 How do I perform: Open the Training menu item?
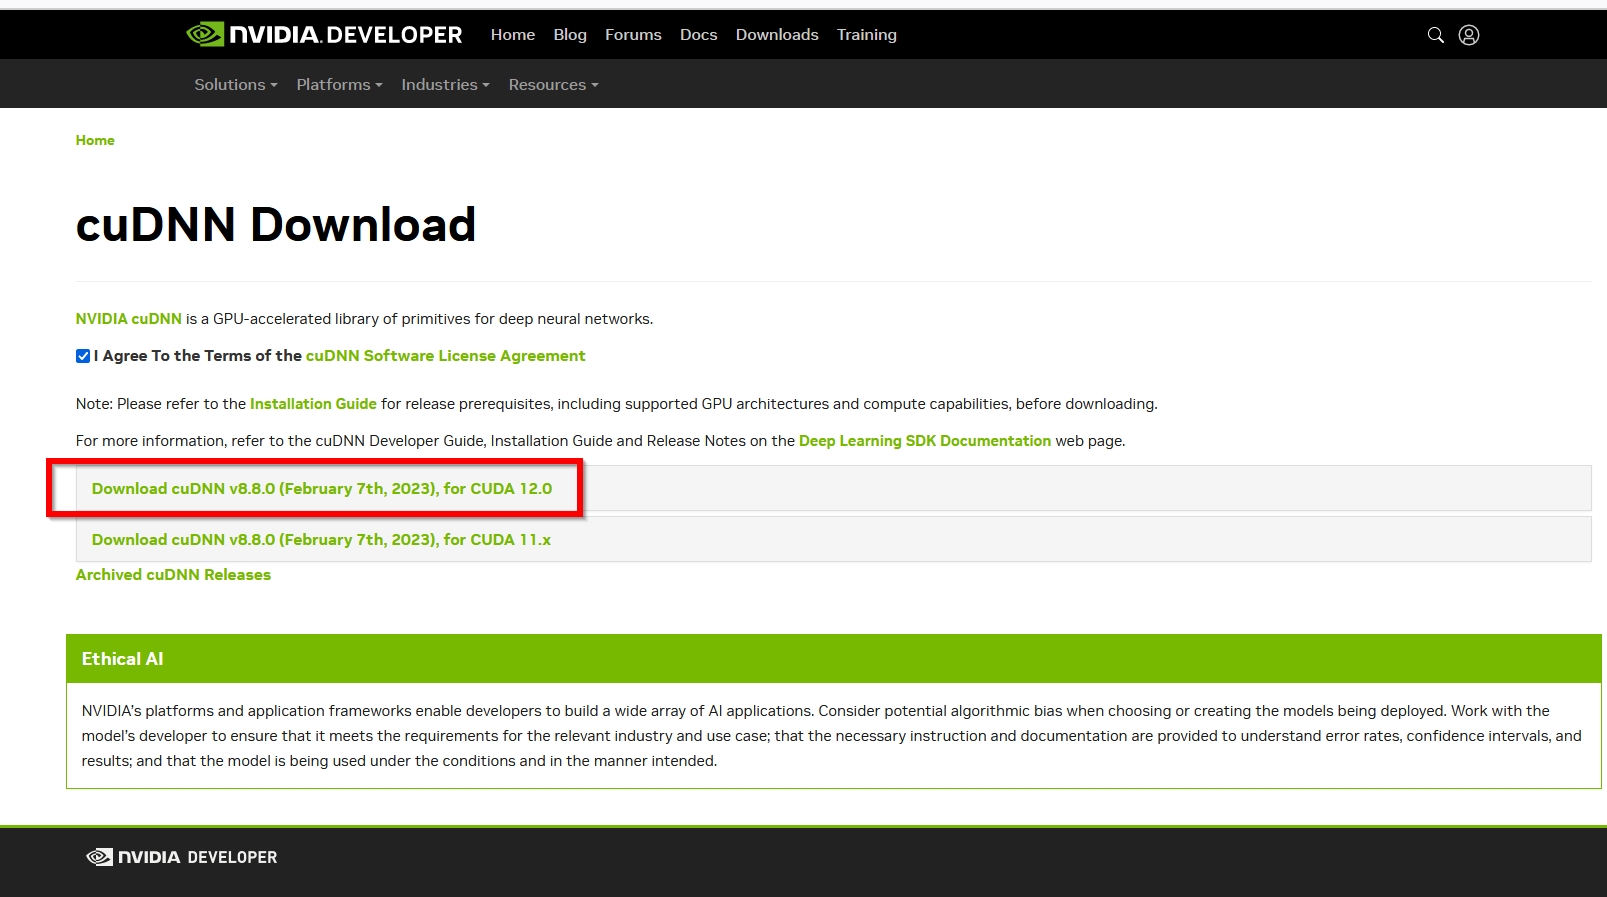click(867, 35)
